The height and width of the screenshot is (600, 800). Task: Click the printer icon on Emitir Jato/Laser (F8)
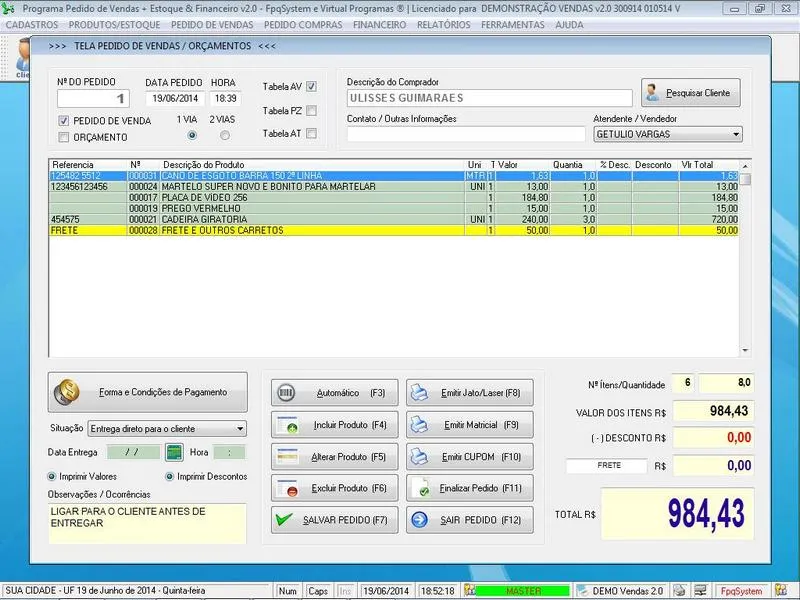click(421, 393)
